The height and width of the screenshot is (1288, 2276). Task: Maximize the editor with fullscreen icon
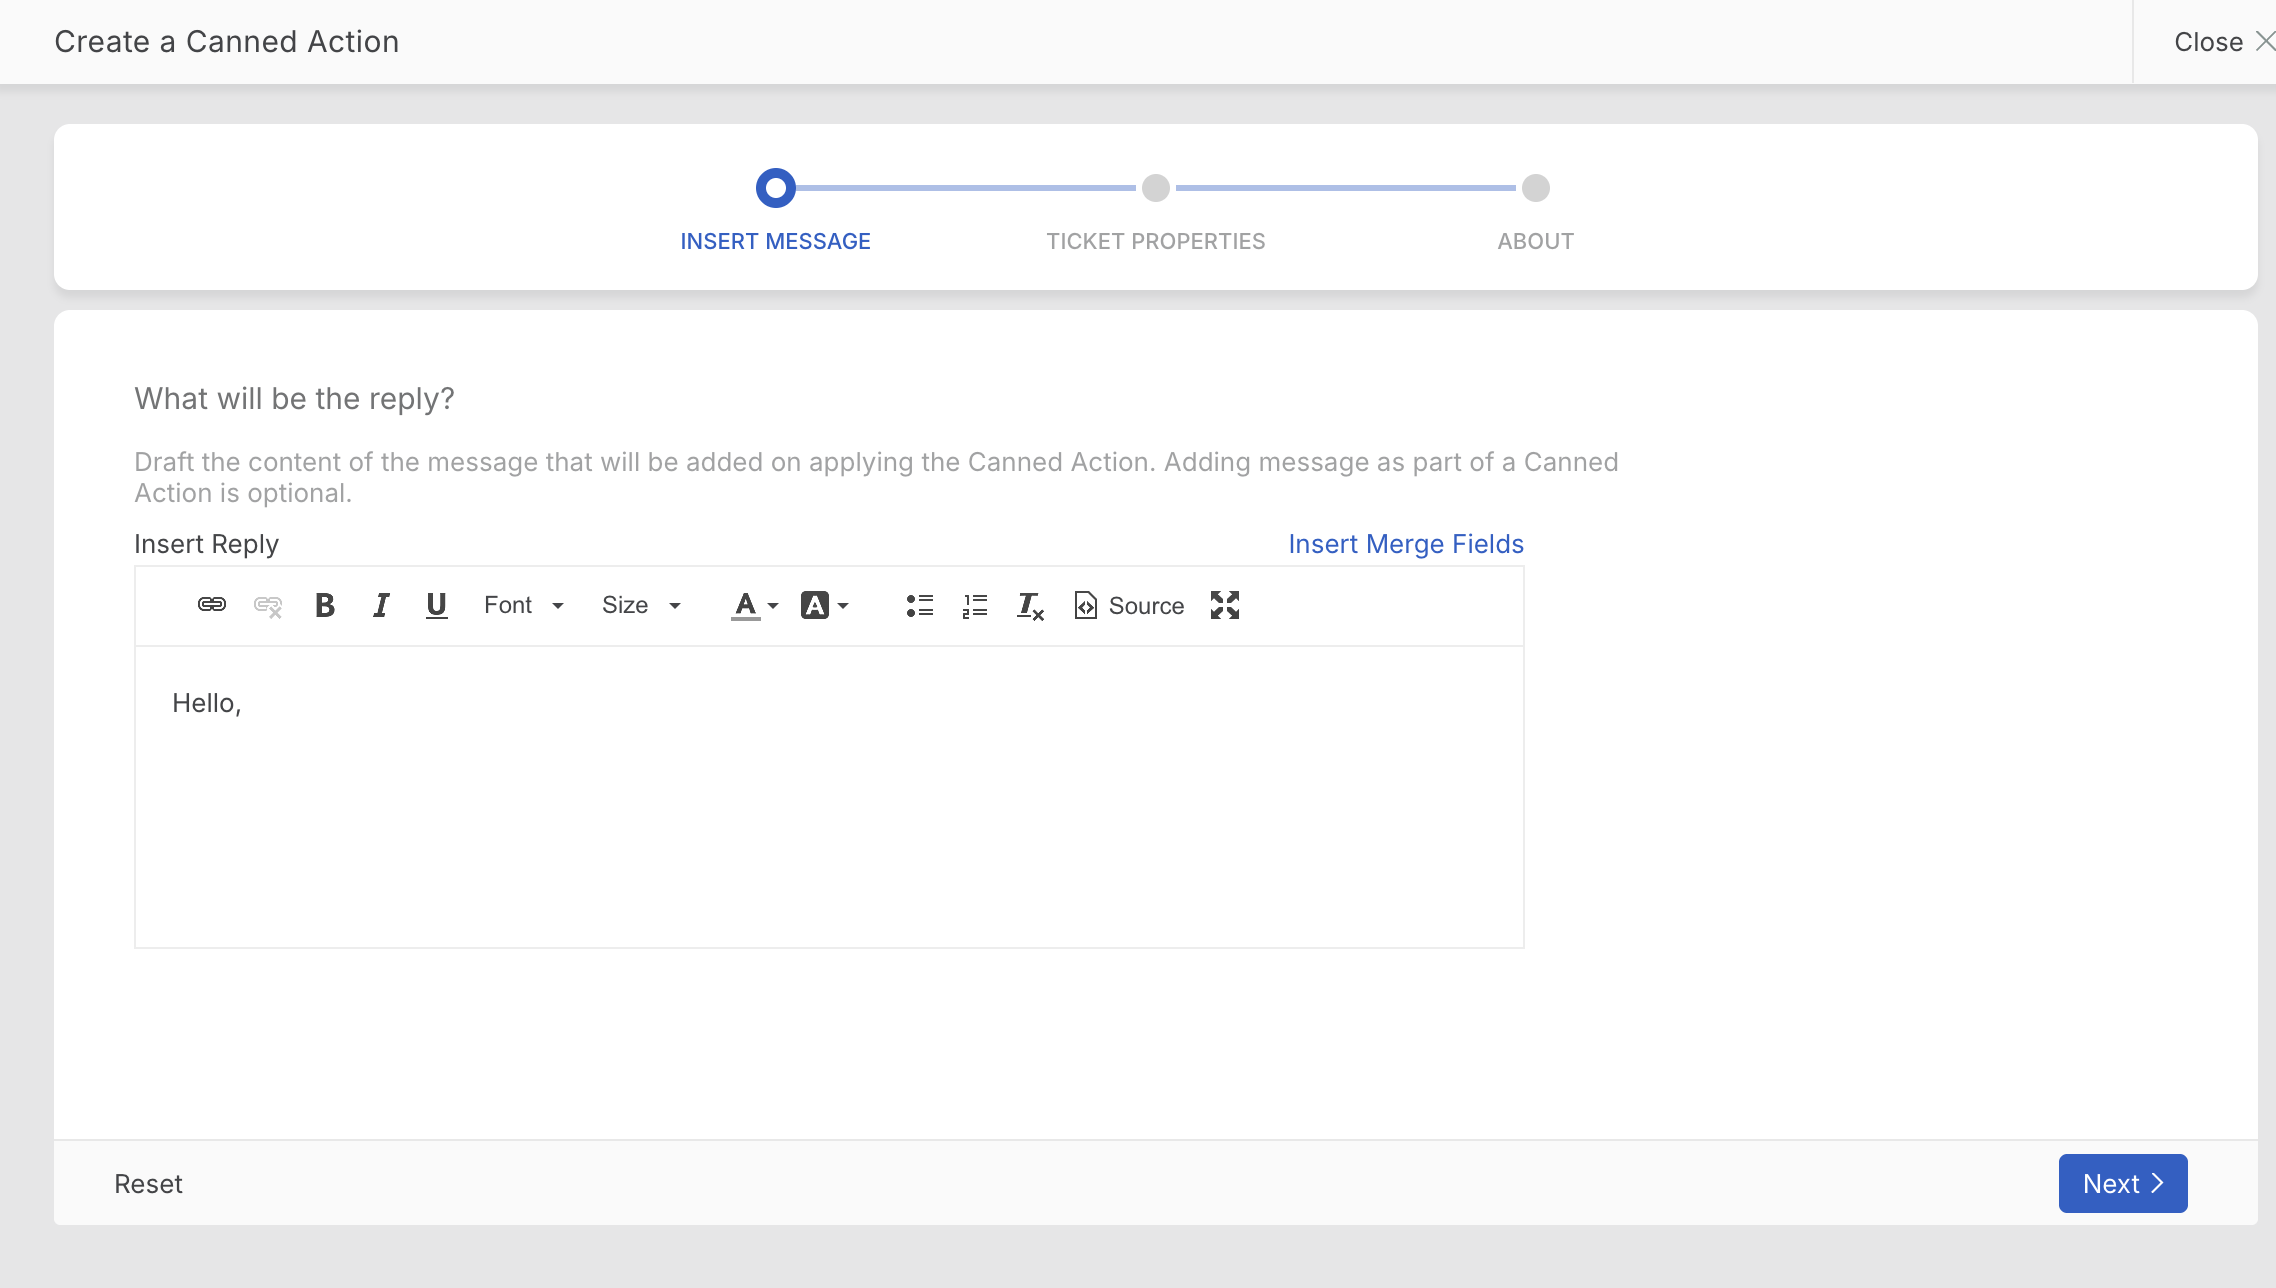coord(1224,605)
